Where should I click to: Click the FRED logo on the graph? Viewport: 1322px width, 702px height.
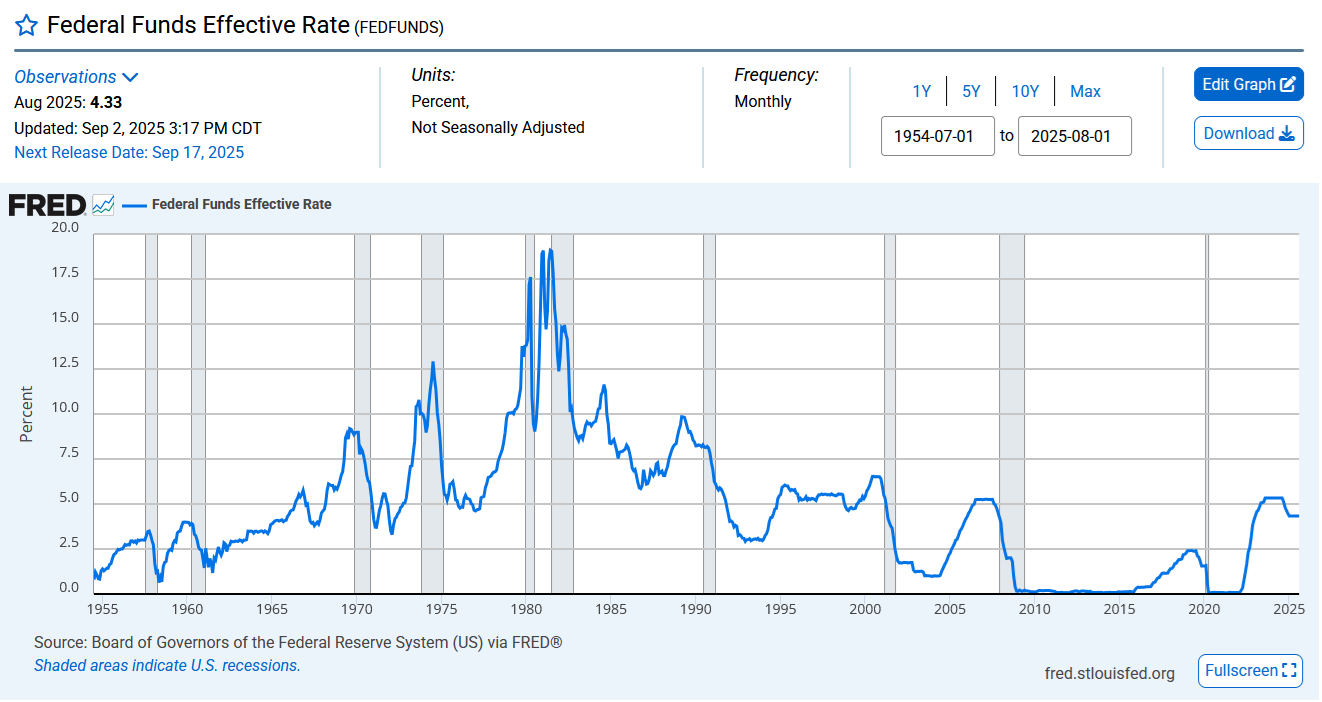[47, 205]
